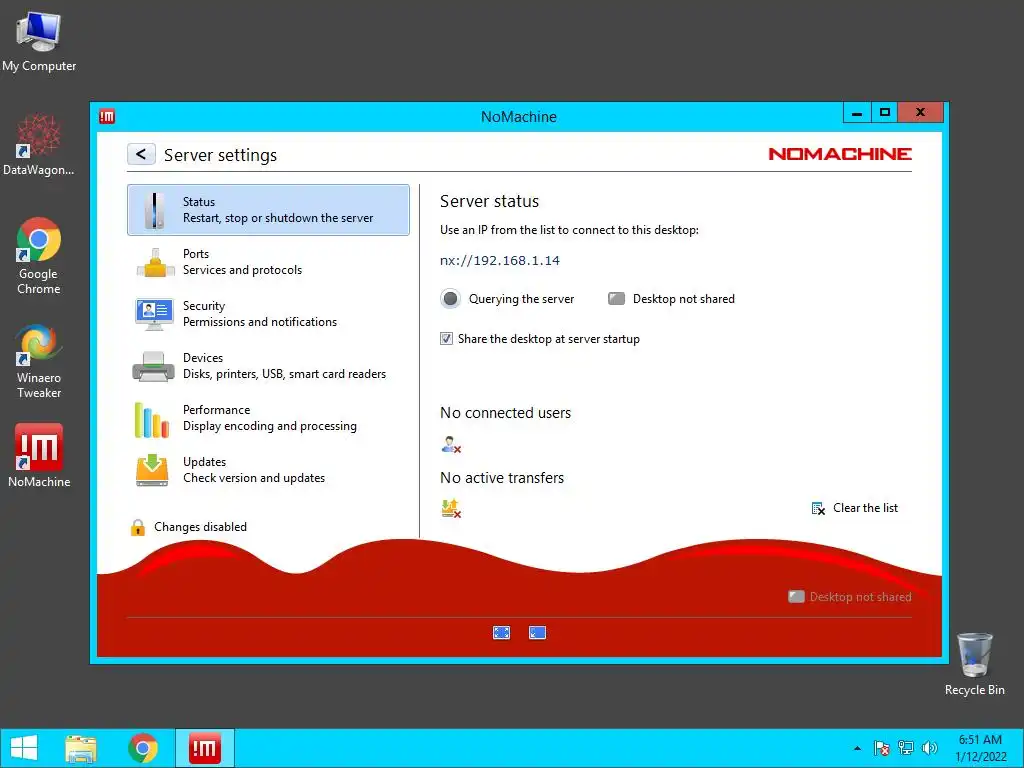Open NoMachine desktop shortcut
This screenshot has width=1024, height=768.
[39, 455]
